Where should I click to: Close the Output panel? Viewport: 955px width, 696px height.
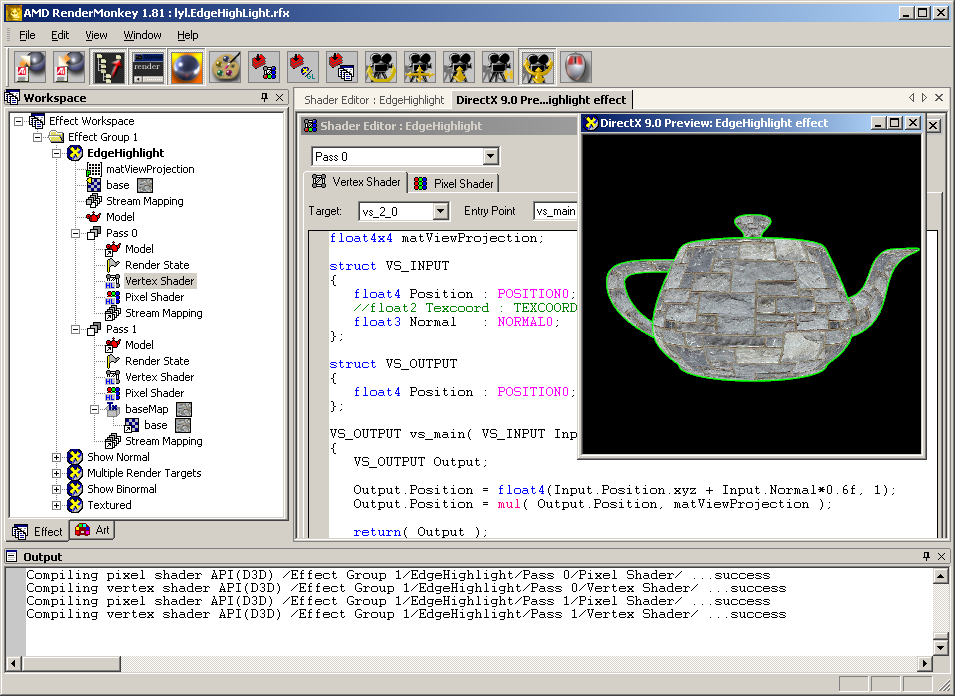pyautogui.click(x=942, y=556)
